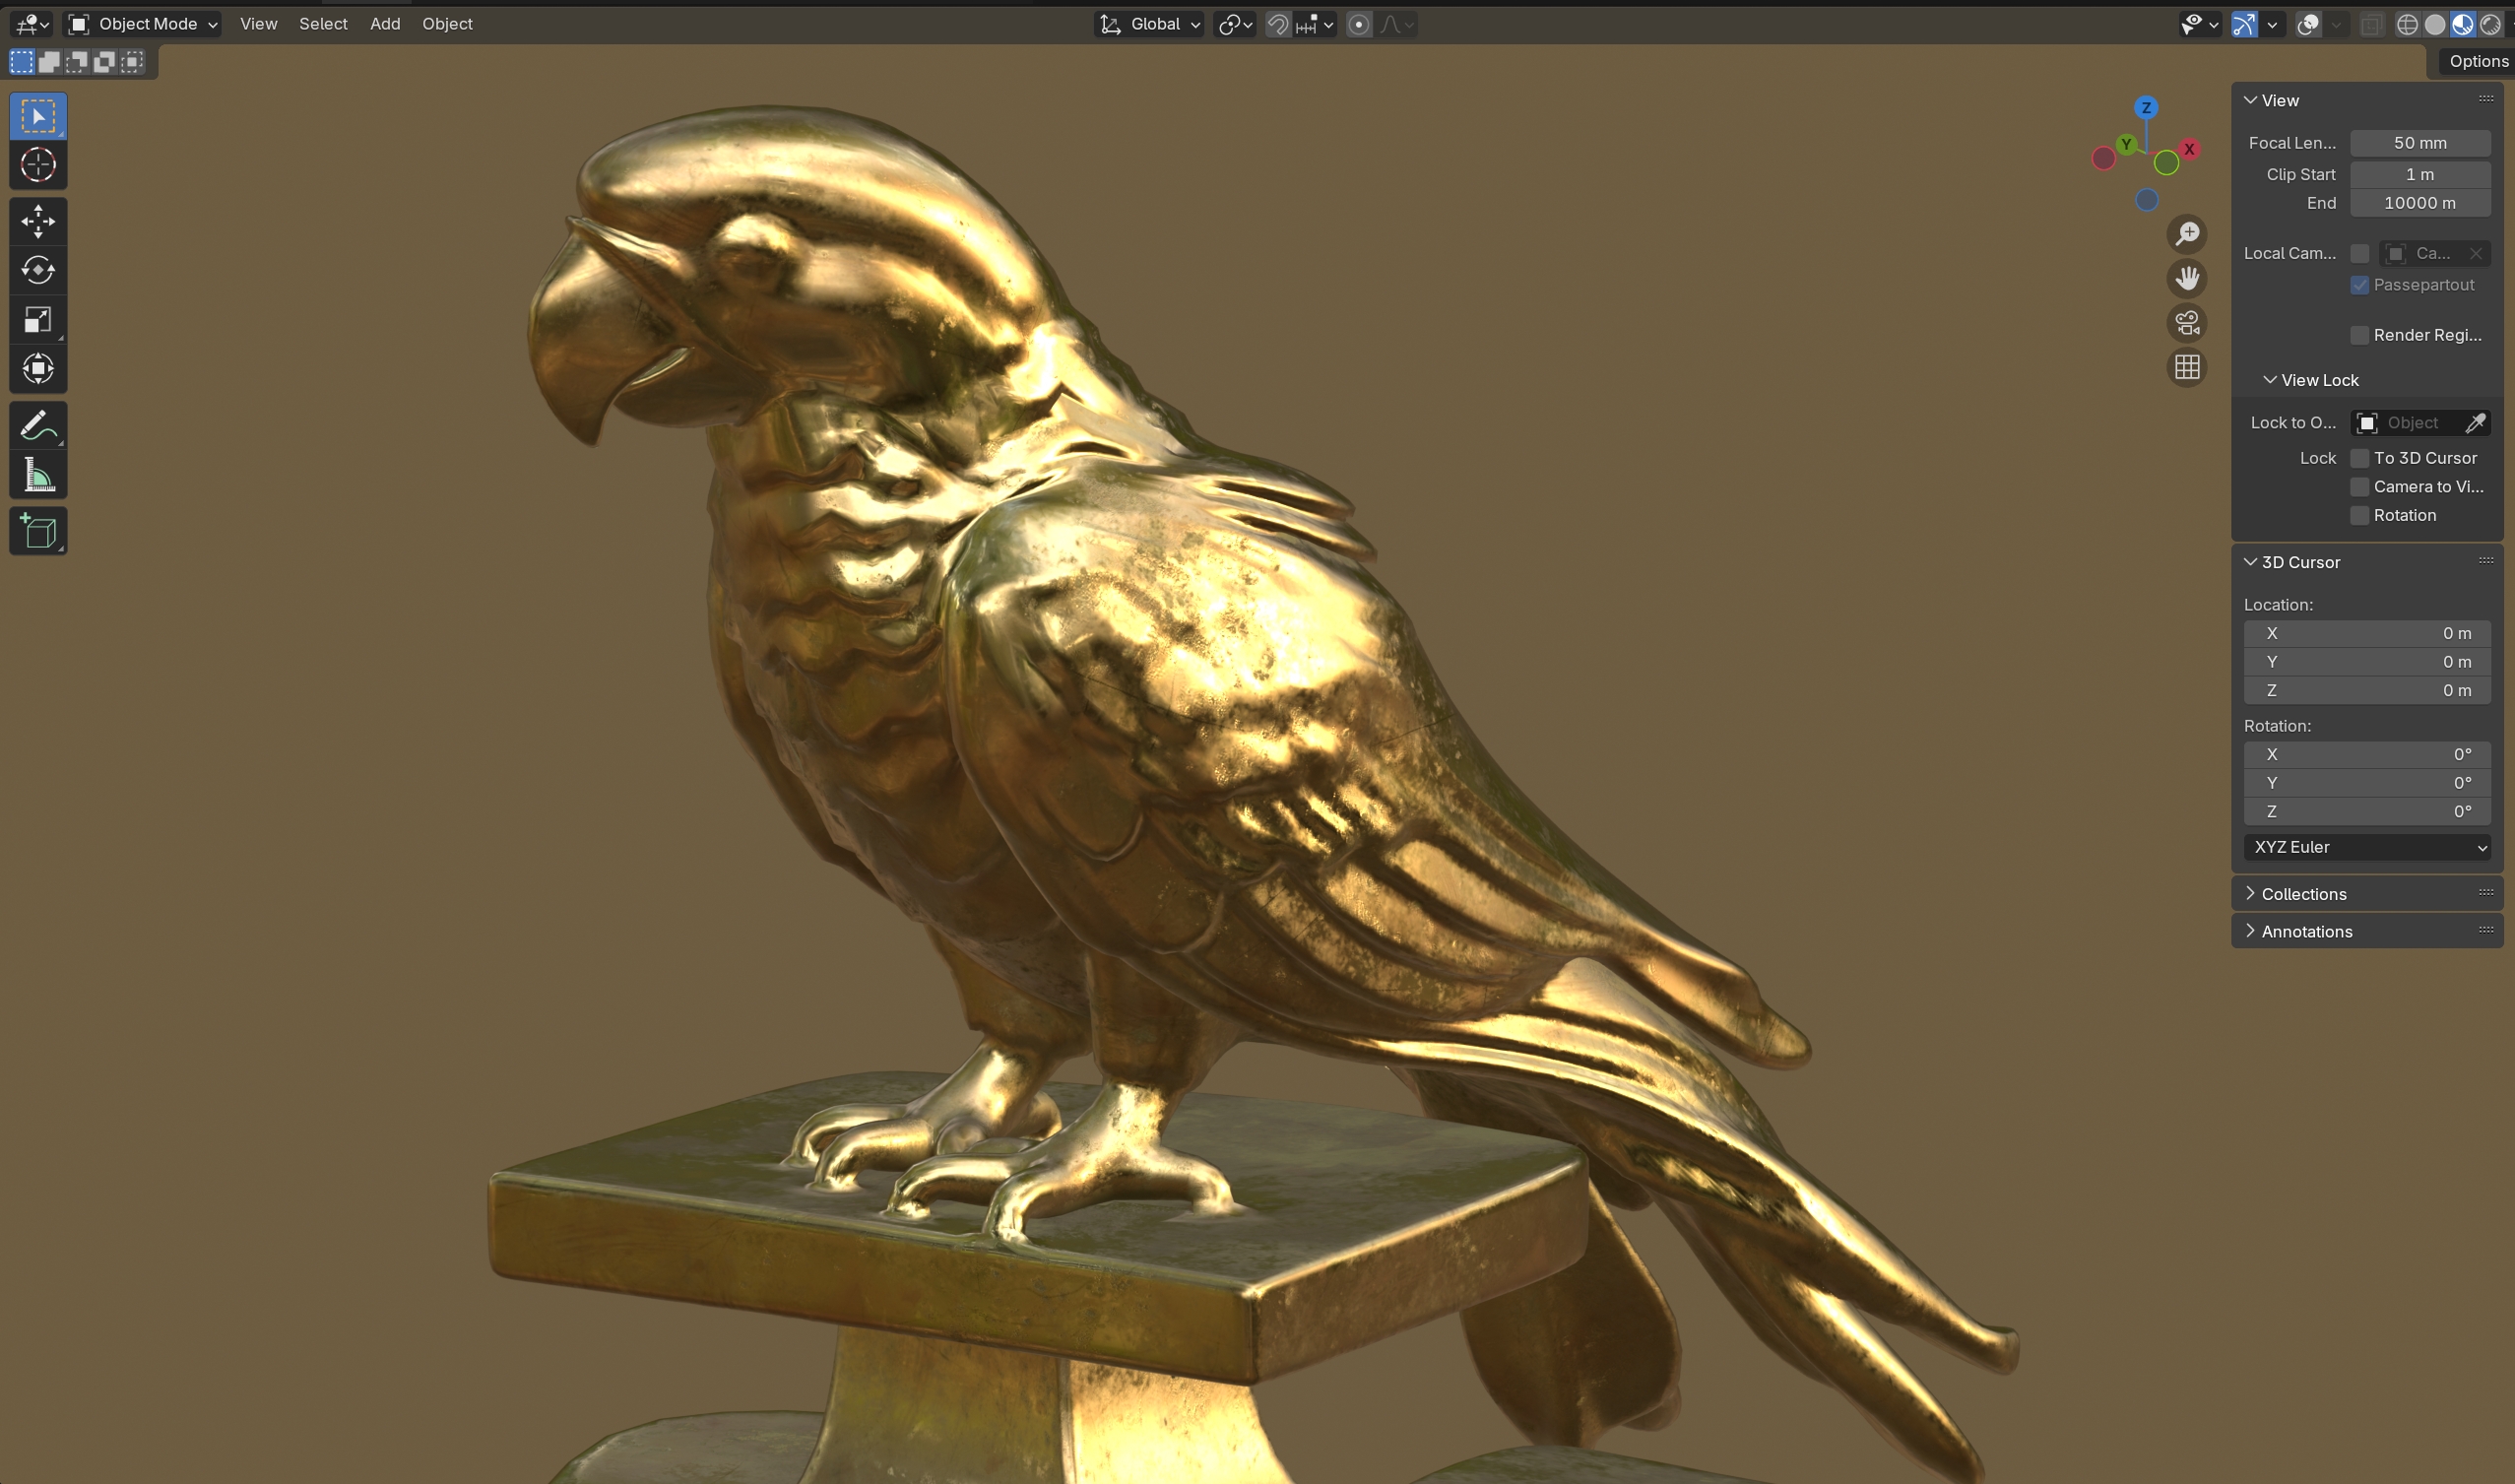
Task: Open the XYZ Euler rotation mode dropdown
Action: (x=2366, y=847)
